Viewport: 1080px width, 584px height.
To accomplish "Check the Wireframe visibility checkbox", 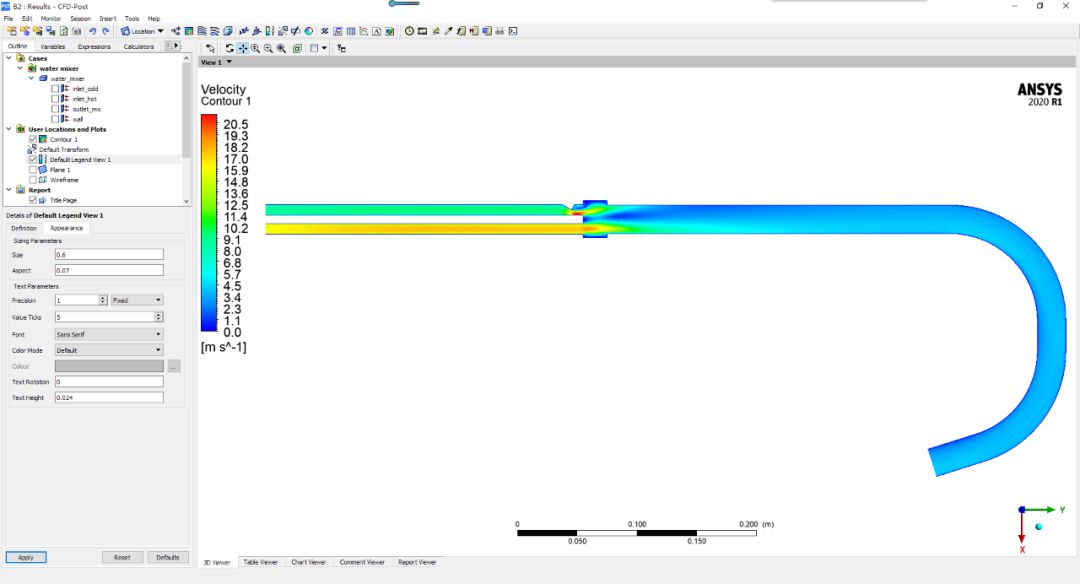I will (32, 180).
